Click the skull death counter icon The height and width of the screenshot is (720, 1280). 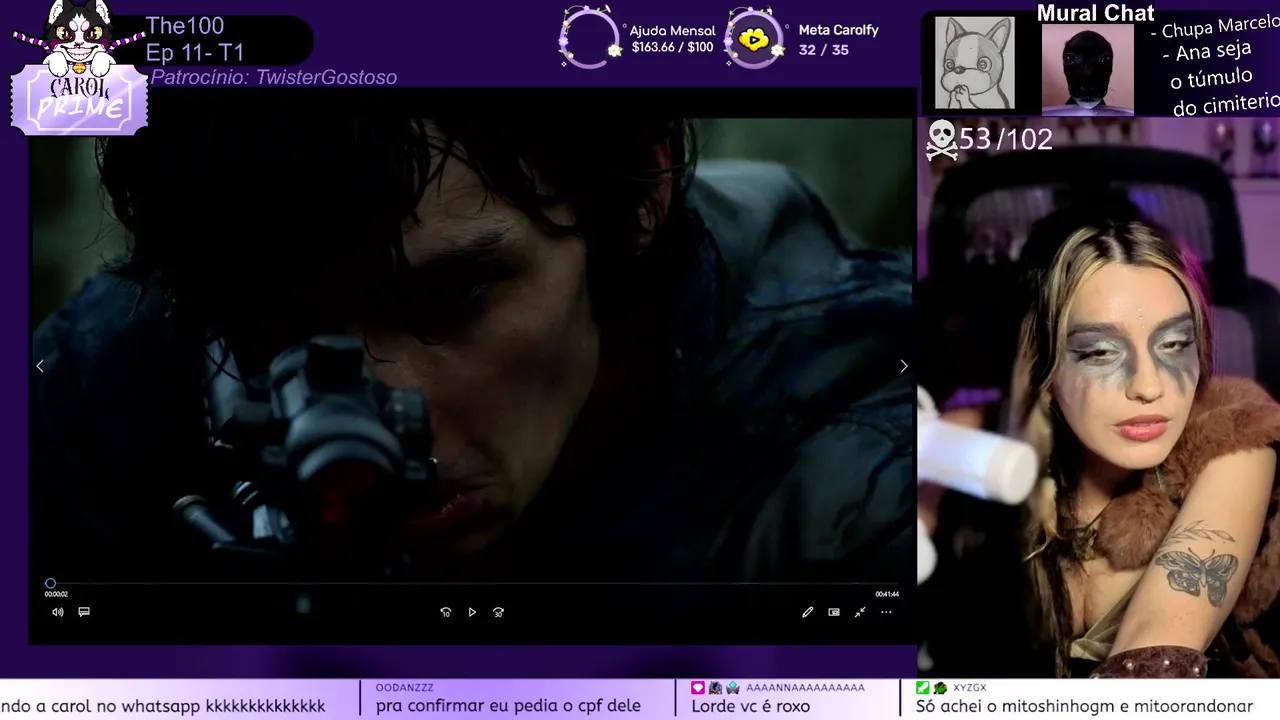coord(941,140)
